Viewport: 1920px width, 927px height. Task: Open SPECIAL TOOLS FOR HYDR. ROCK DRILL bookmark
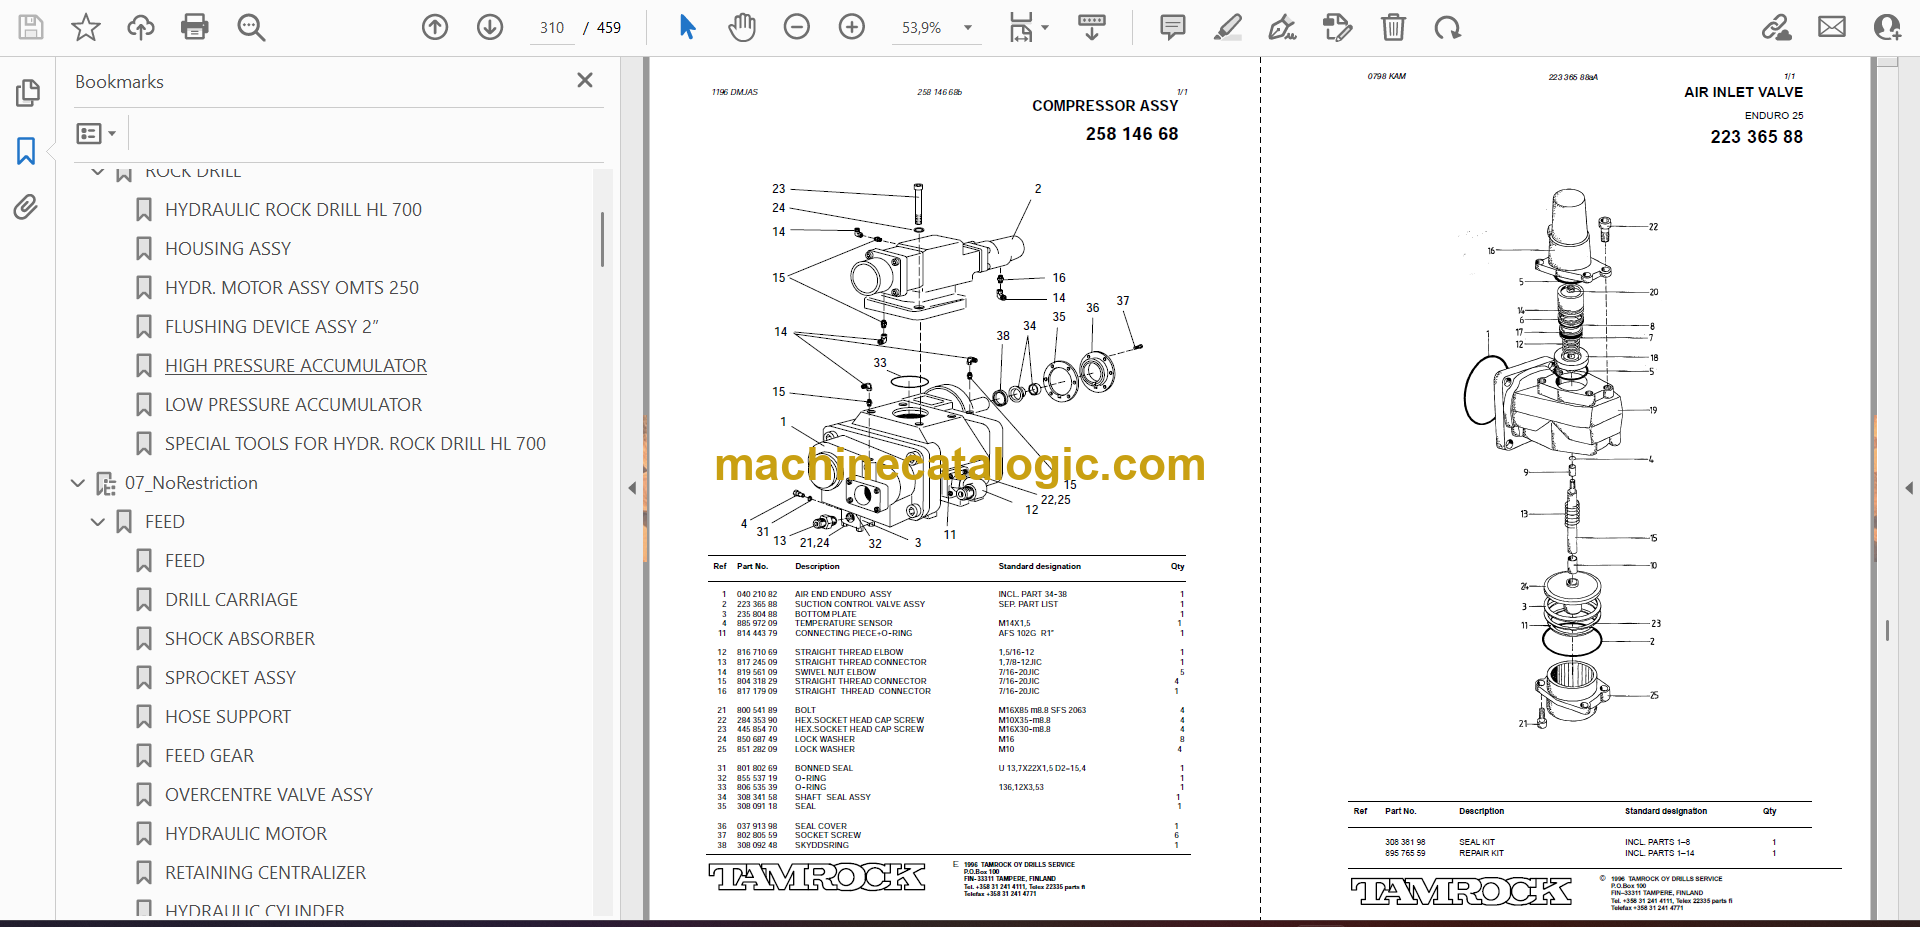(x=355, y=444)
